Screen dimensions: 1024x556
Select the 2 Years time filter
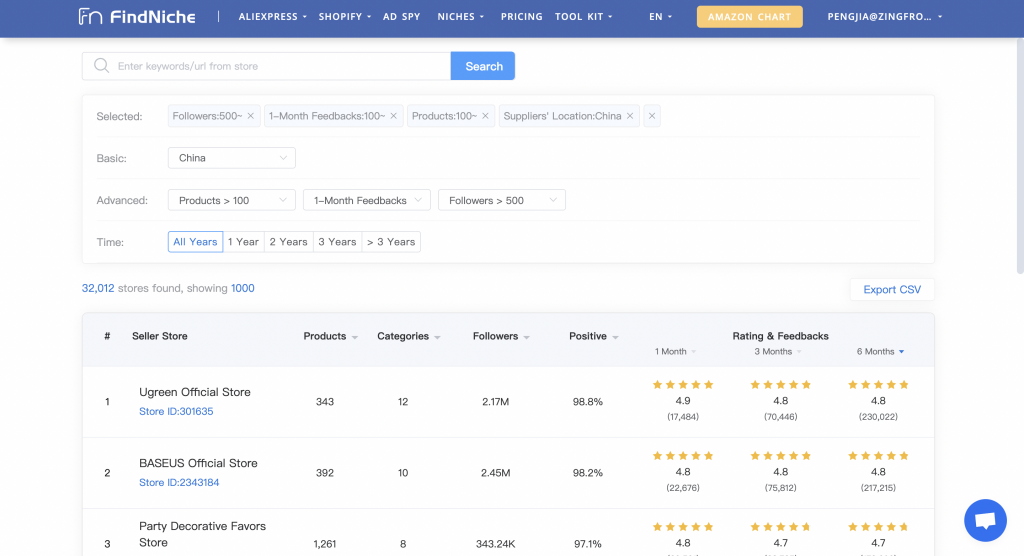289,242
